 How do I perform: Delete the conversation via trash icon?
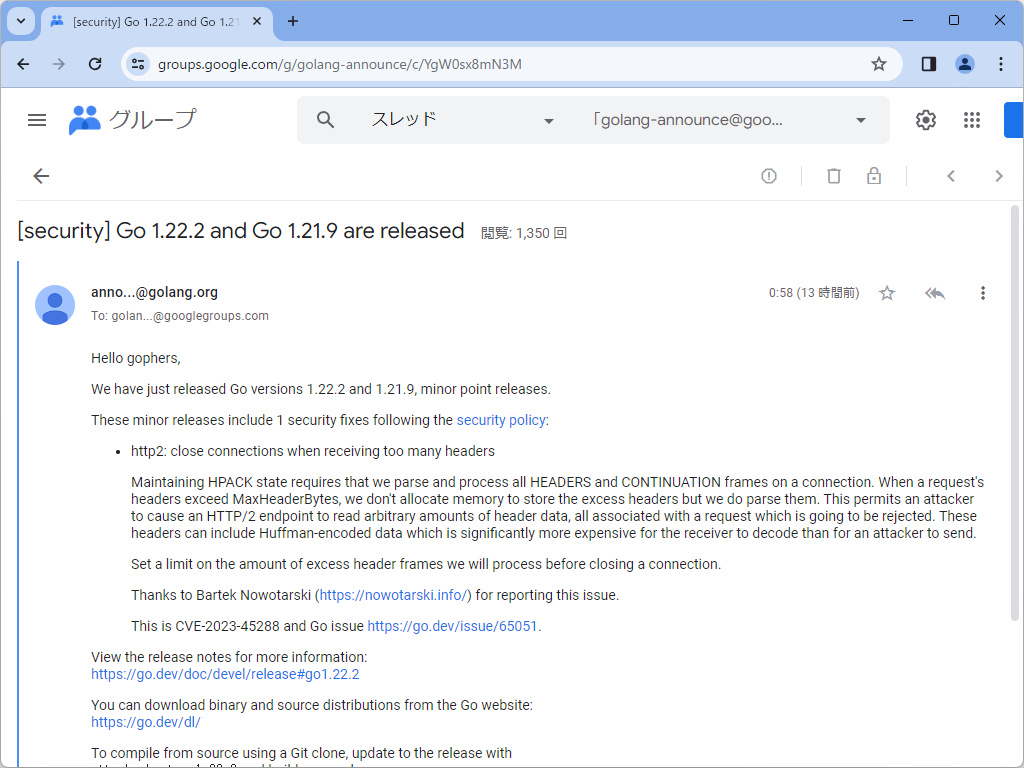(834, 175)
